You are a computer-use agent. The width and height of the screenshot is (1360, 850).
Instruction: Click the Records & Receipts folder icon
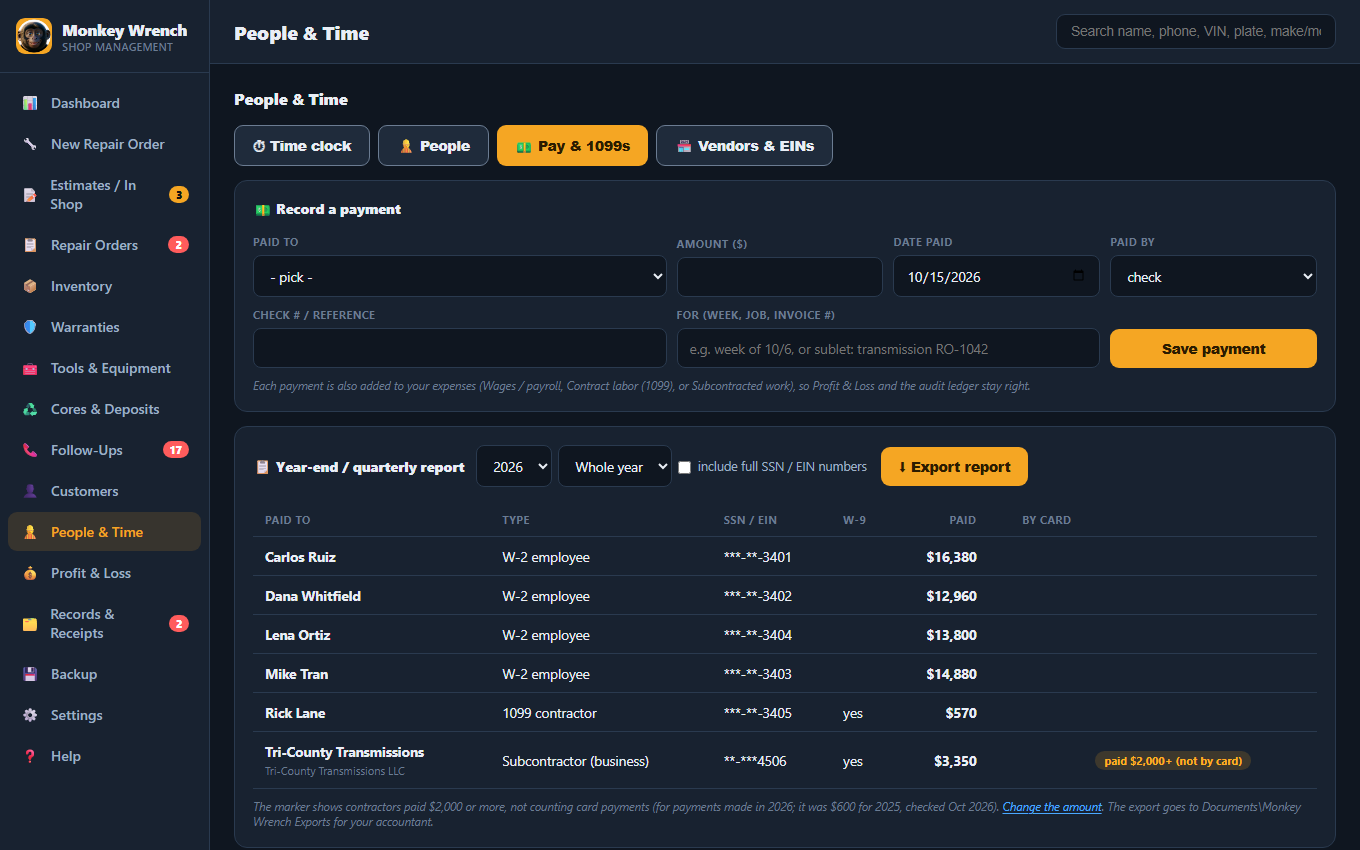pos(30,624)
